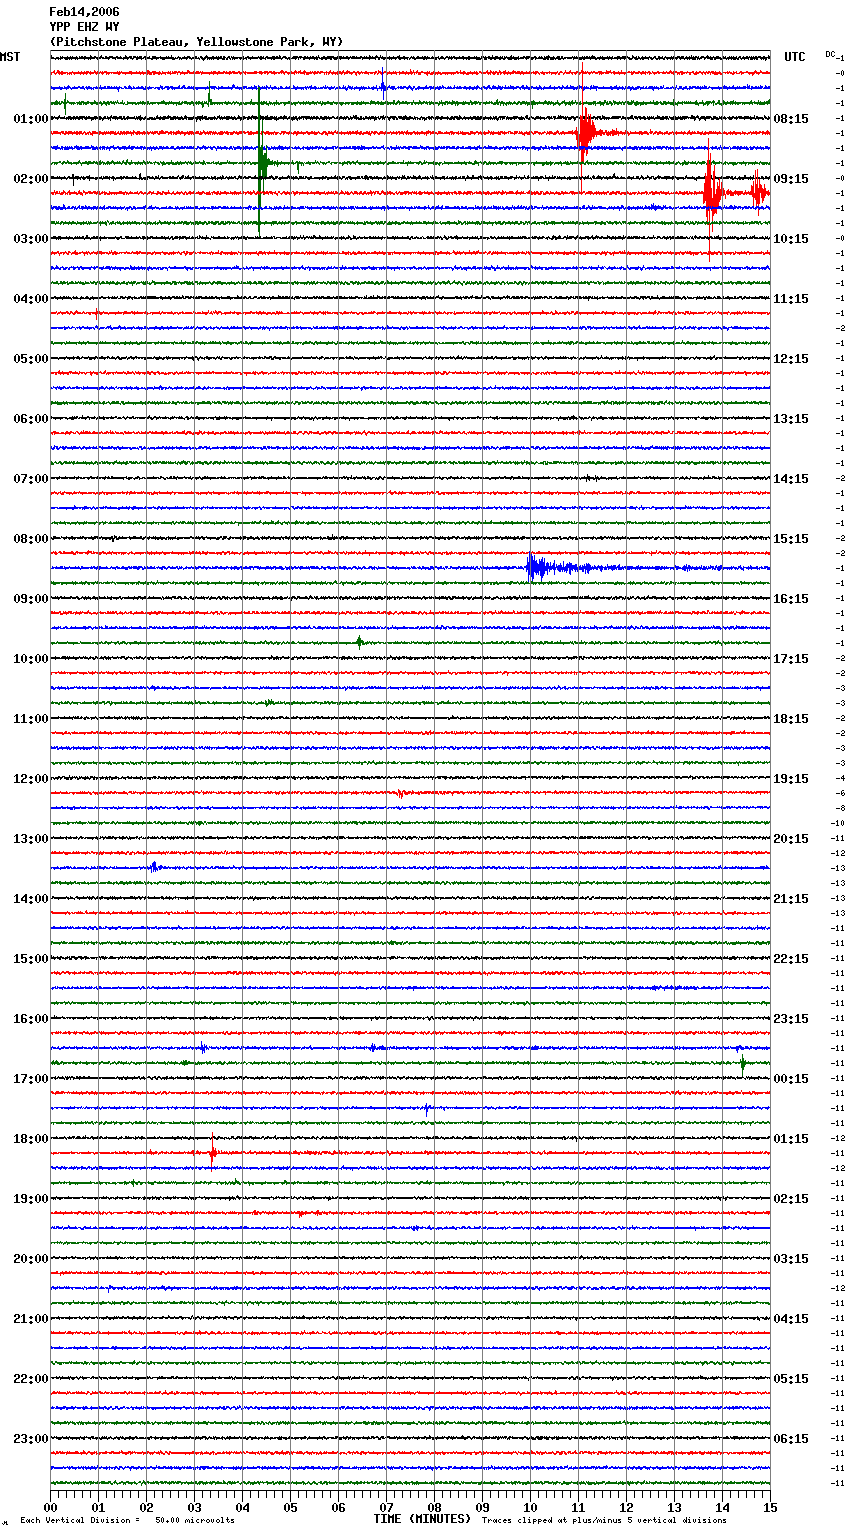Select the 15:00 MST time label
The height and width of the screenshot is (1534, 850).
31,959
